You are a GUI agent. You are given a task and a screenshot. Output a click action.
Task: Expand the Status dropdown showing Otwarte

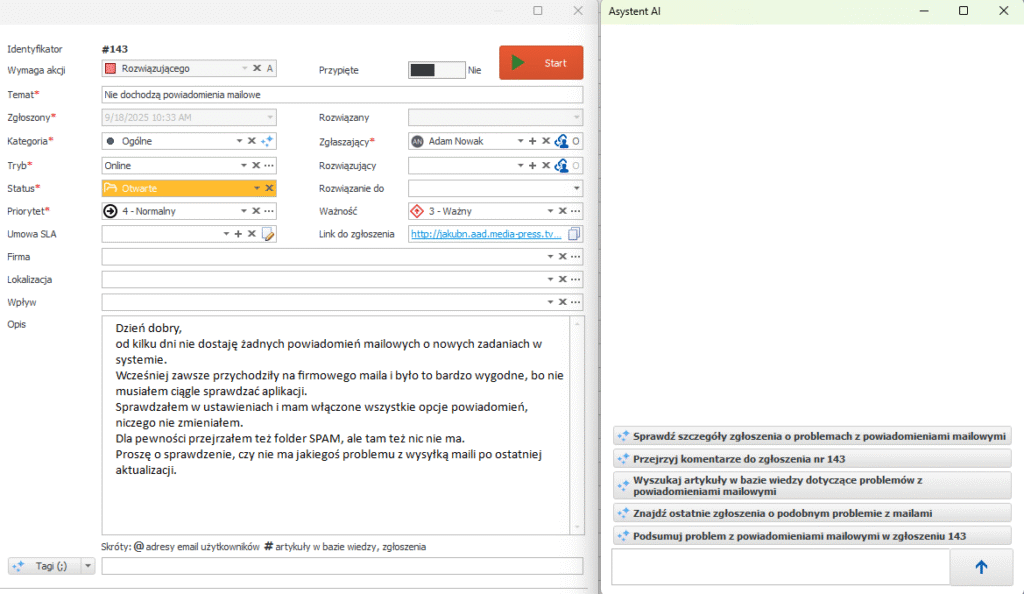point(256,188)
